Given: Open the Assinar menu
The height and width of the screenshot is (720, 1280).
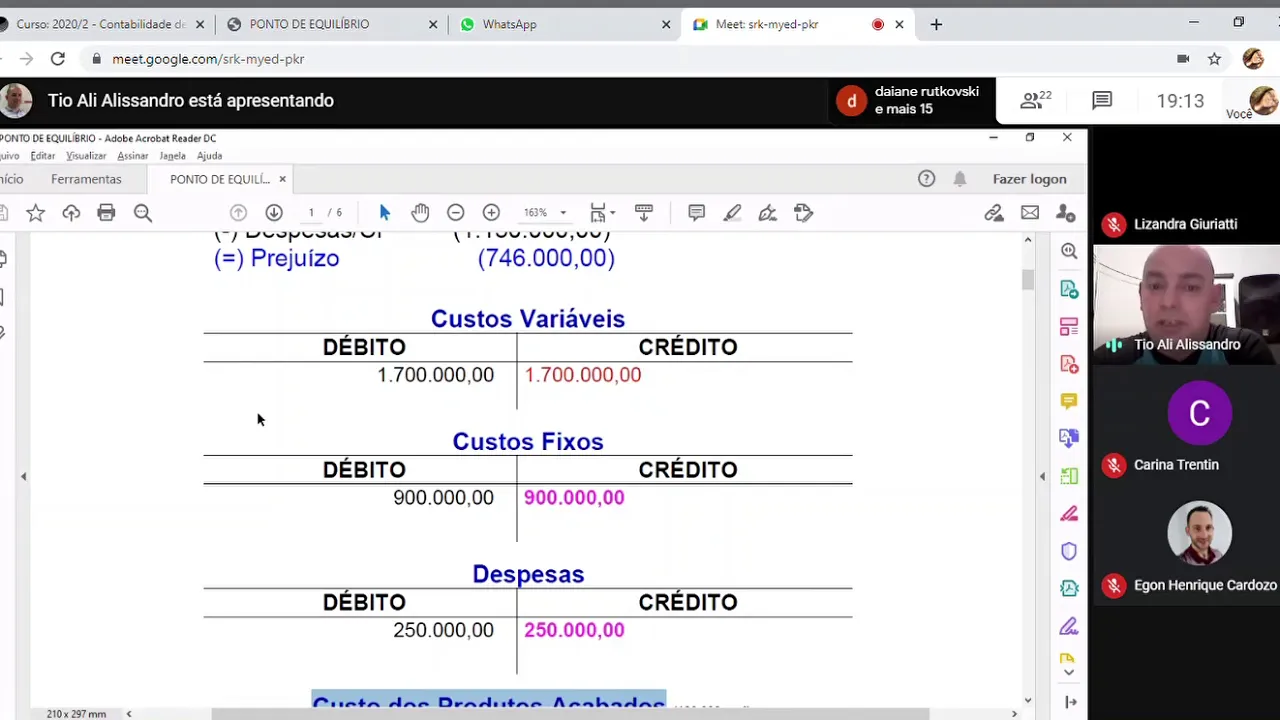Looking at the screenshot, I should point(132,156).
